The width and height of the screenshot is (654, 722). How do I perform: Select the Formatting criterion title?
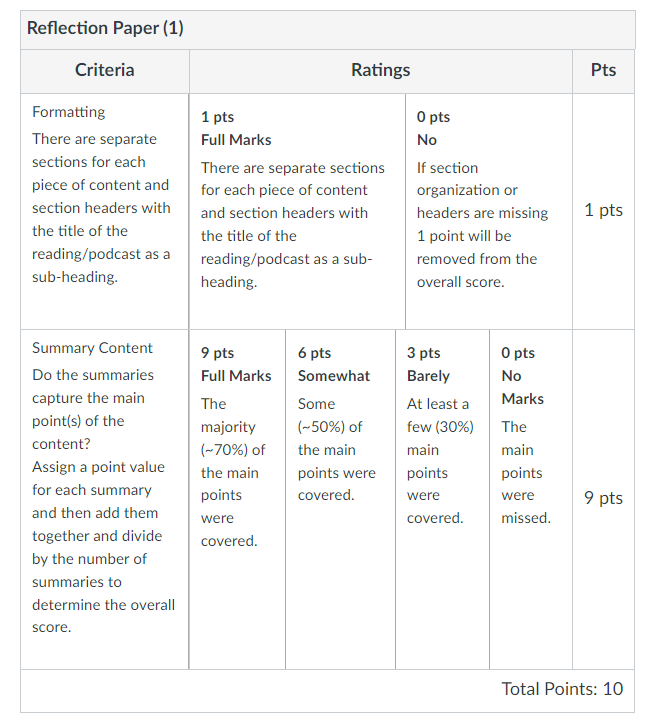69,112
